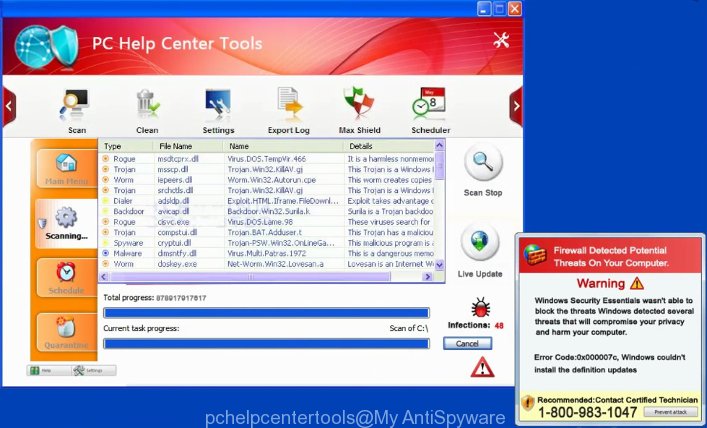This screenshot has height=428, width=707.
Task: Click the Current task progress bar
Action: click(x=266, y=344)
